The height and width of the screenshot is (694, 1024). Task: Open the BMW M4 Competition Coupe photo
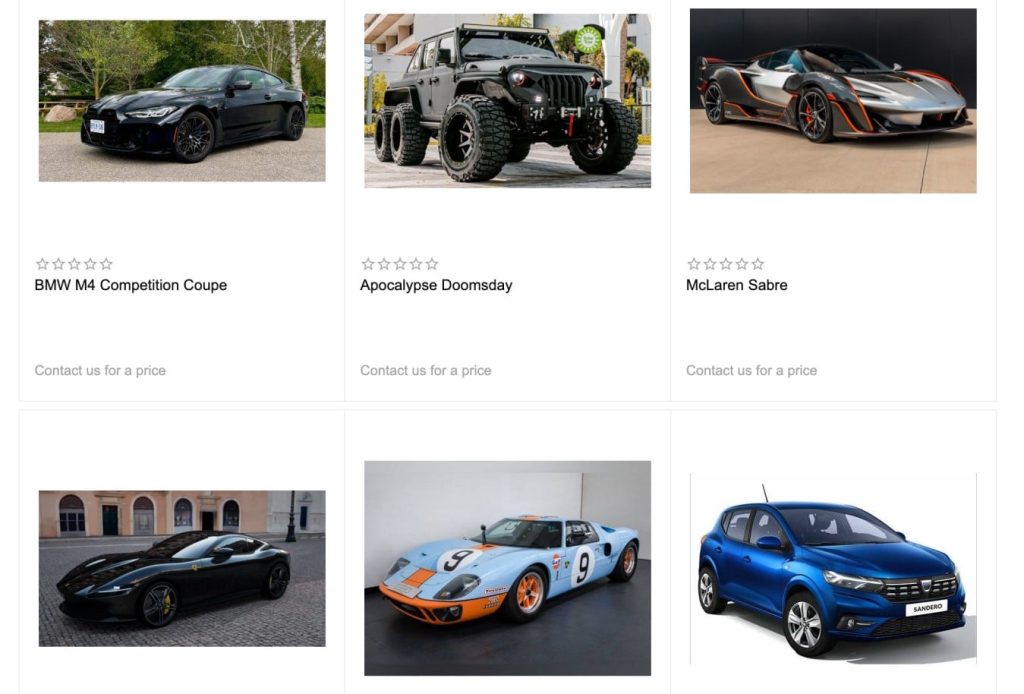182,101
